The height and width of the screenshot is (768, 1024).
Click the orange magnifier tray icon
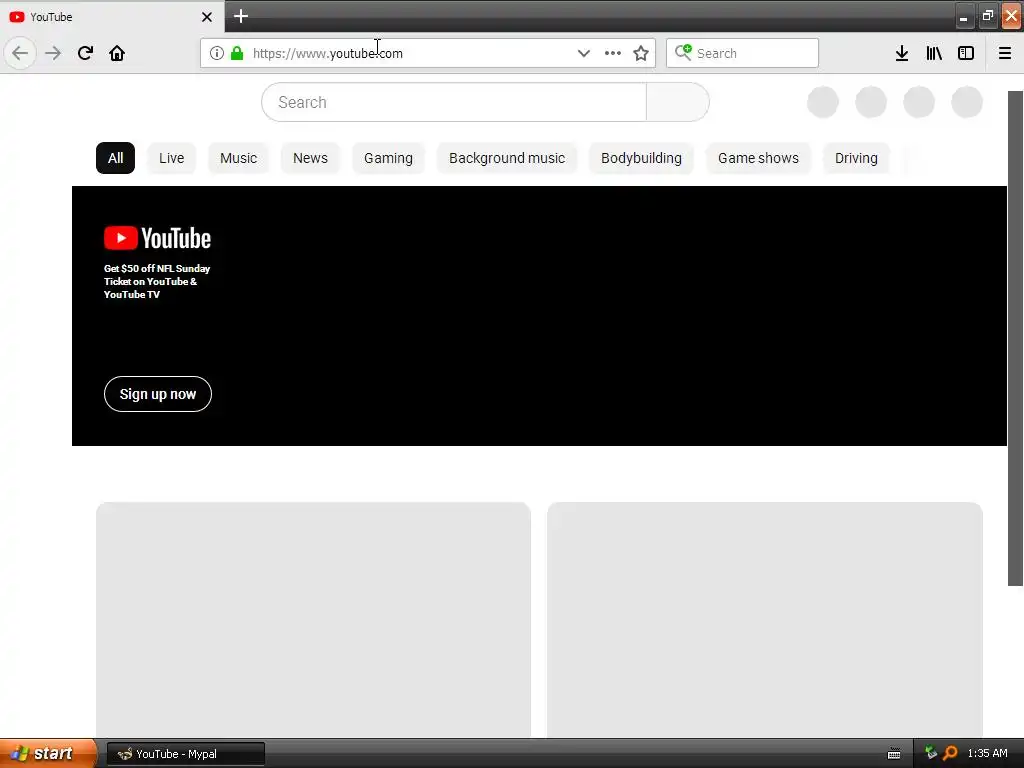tap(950, 753)
